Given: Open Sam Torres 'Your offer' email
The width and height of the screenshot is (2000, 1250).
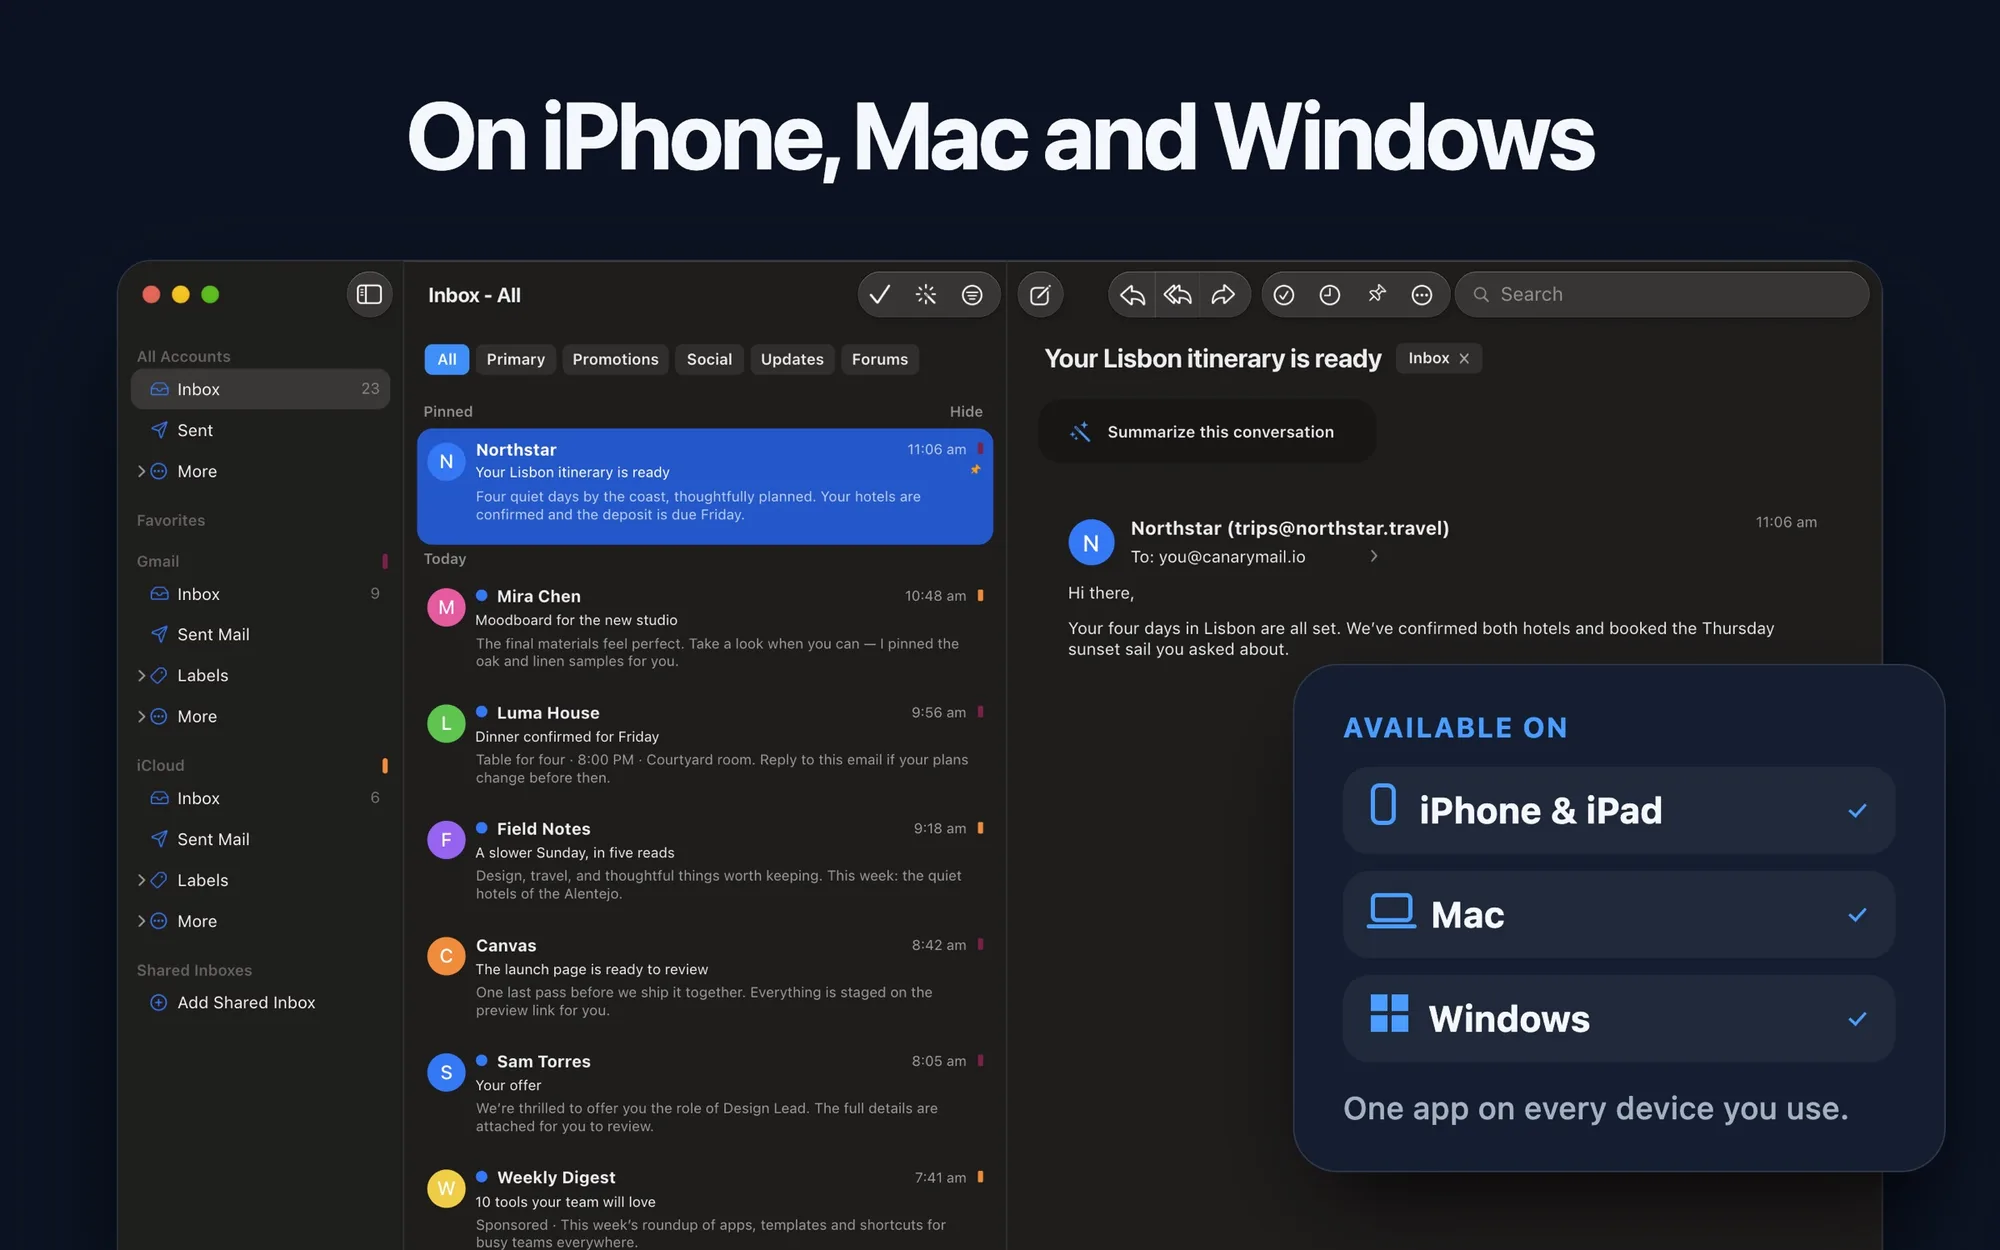Looking at the screenshot, I should [705, 1093].
